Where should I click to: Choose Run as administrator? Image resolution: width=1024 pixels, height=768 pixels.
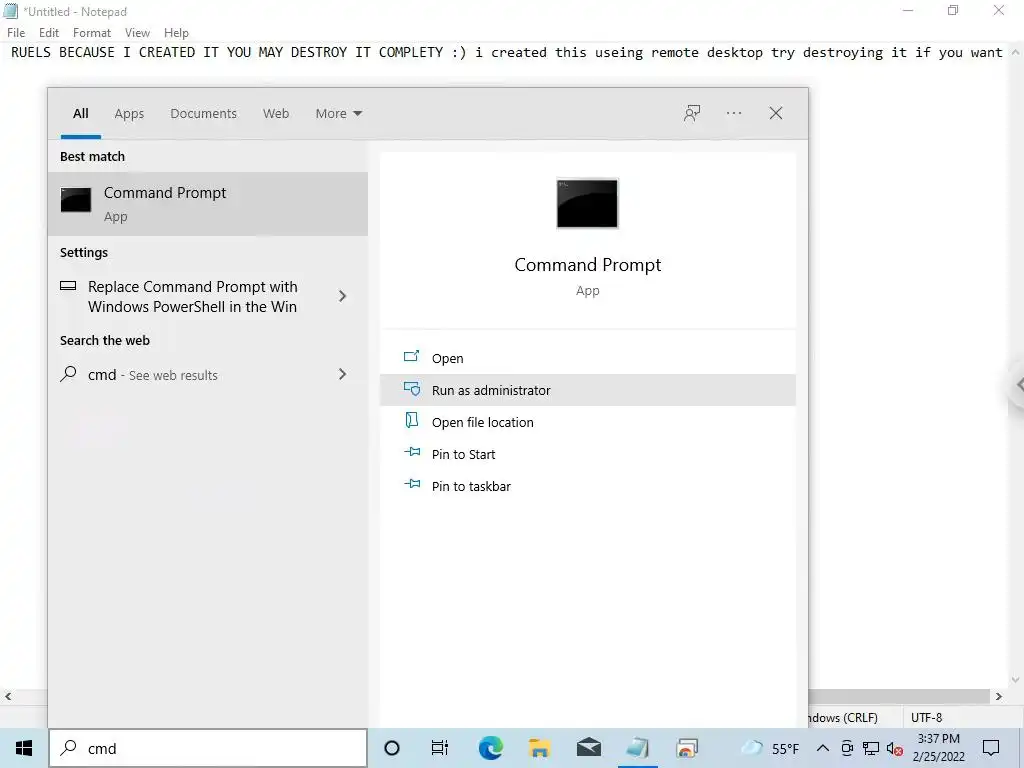click(x=588, y=390)
